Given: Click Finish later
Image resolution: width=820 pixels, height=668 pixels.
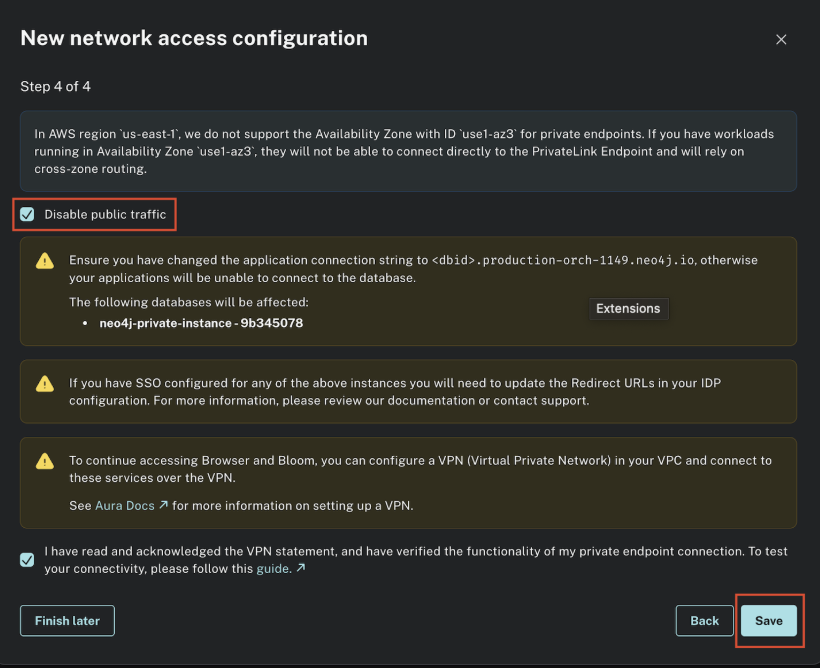Looking at the screenshot, I should pyautogui.click(x=67, y=620).
